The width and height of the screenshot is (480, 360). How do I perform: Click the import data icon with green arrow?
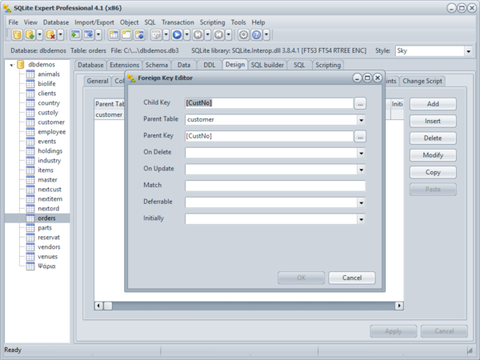(x=76, y=35)
